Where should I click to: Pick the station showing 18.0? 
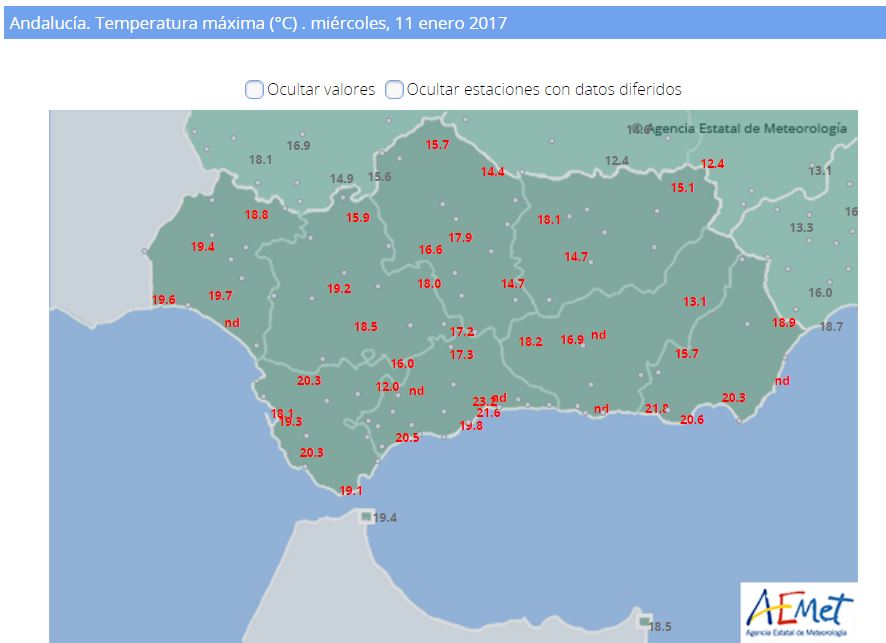(x=429, y=284)
